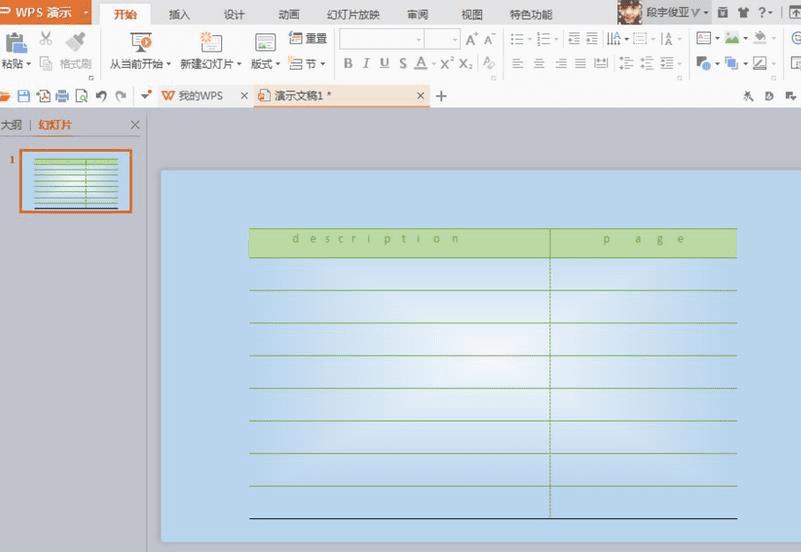Click the Cut scissors icon
Image resolution: width=801 pixels, height=552 pixels.
click(x=46, y=40)
